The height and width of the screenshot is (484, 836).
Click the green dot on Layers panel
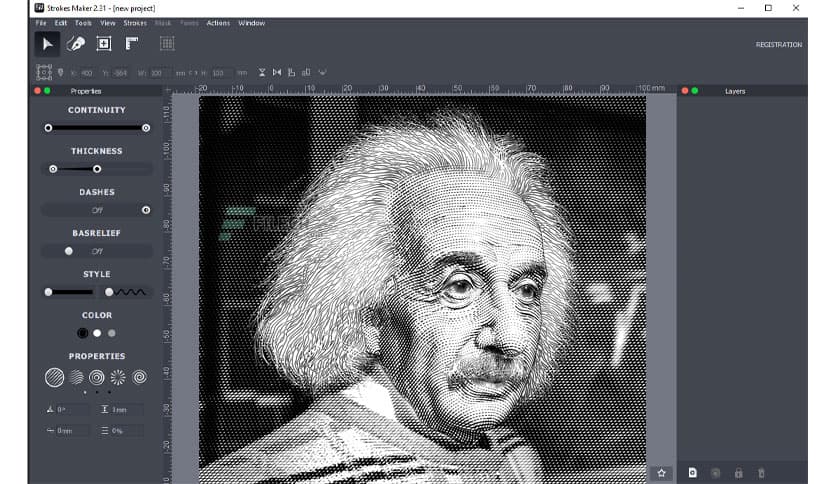coord(695,91)
